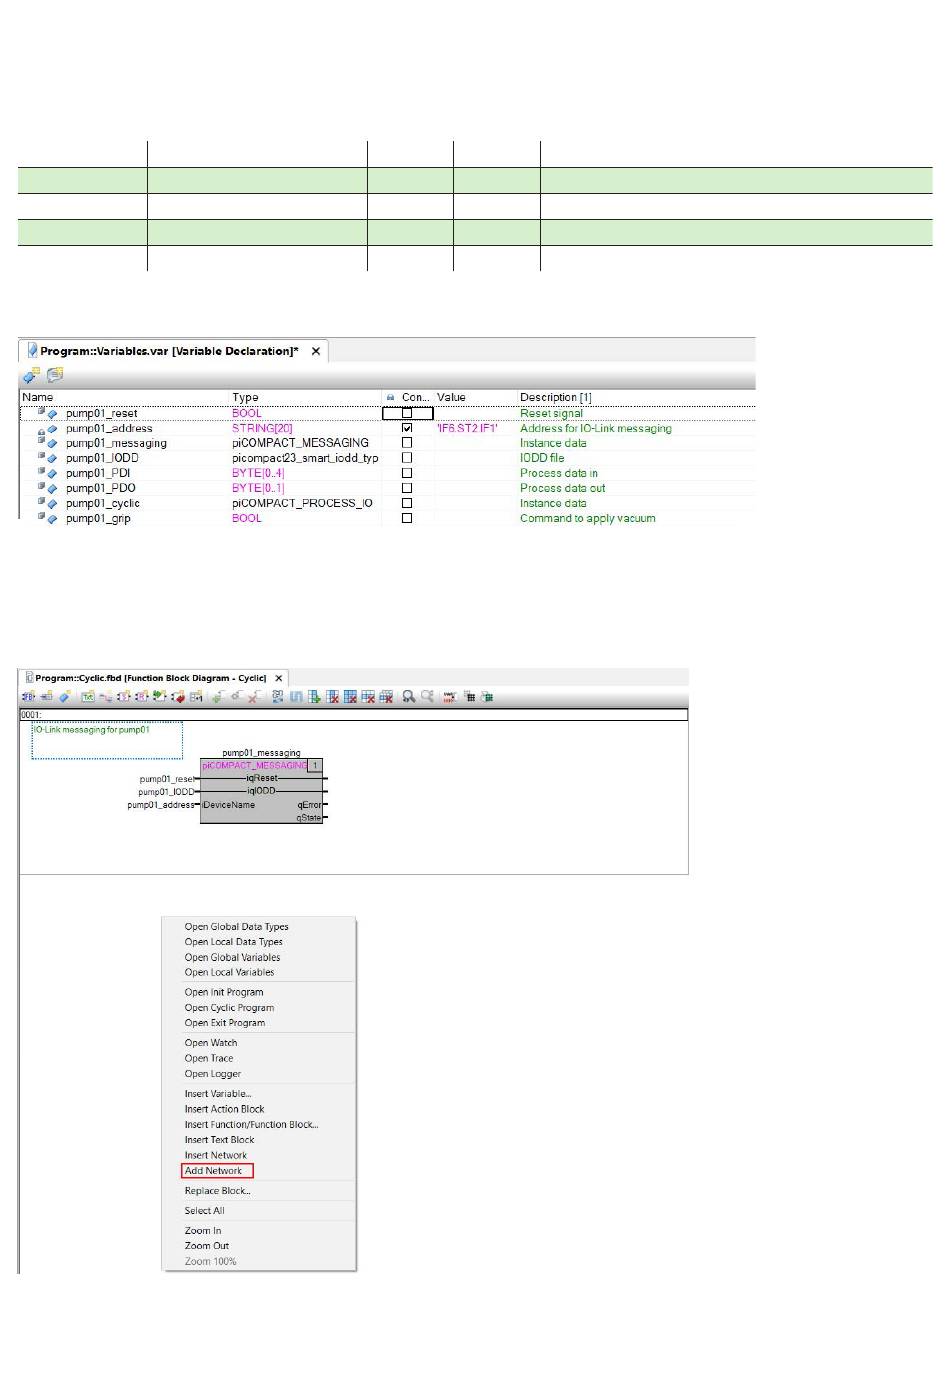Close the Variables.var tab
The height and width of the screenshot is (1378, 950).
point(316,351)
